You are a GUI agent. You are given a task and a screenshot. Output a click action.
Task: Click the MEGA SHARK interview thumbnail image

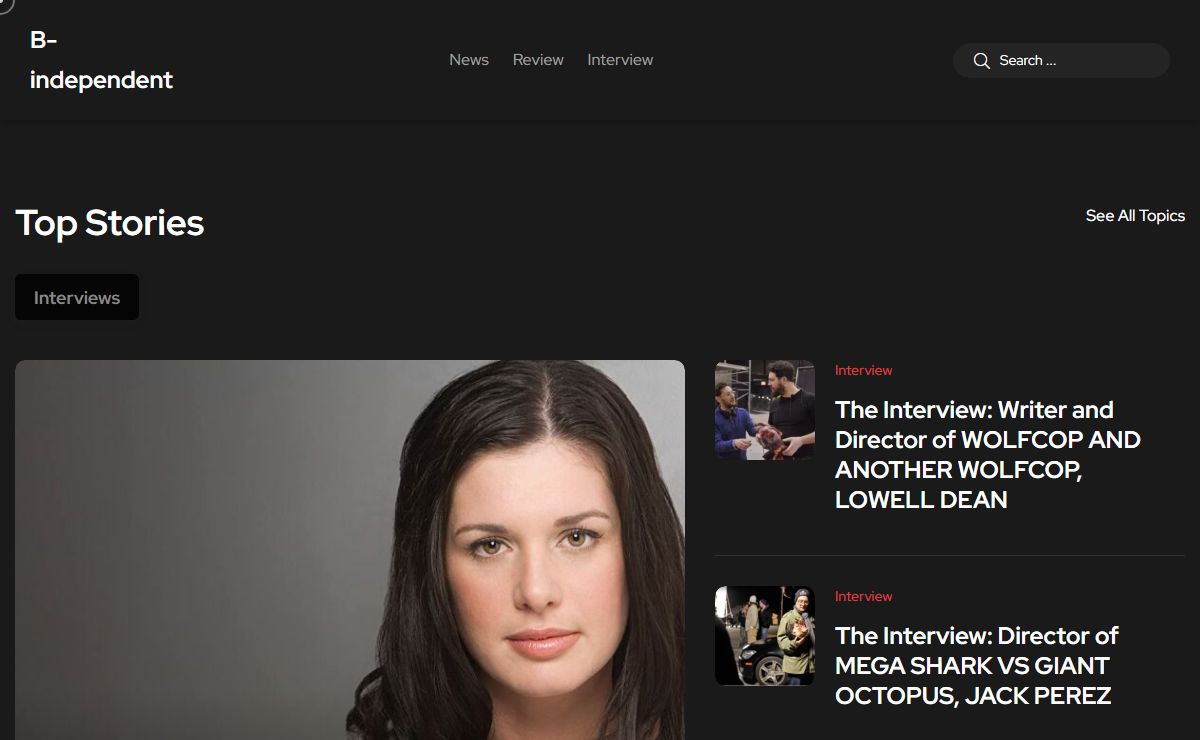tap(764, 636)
